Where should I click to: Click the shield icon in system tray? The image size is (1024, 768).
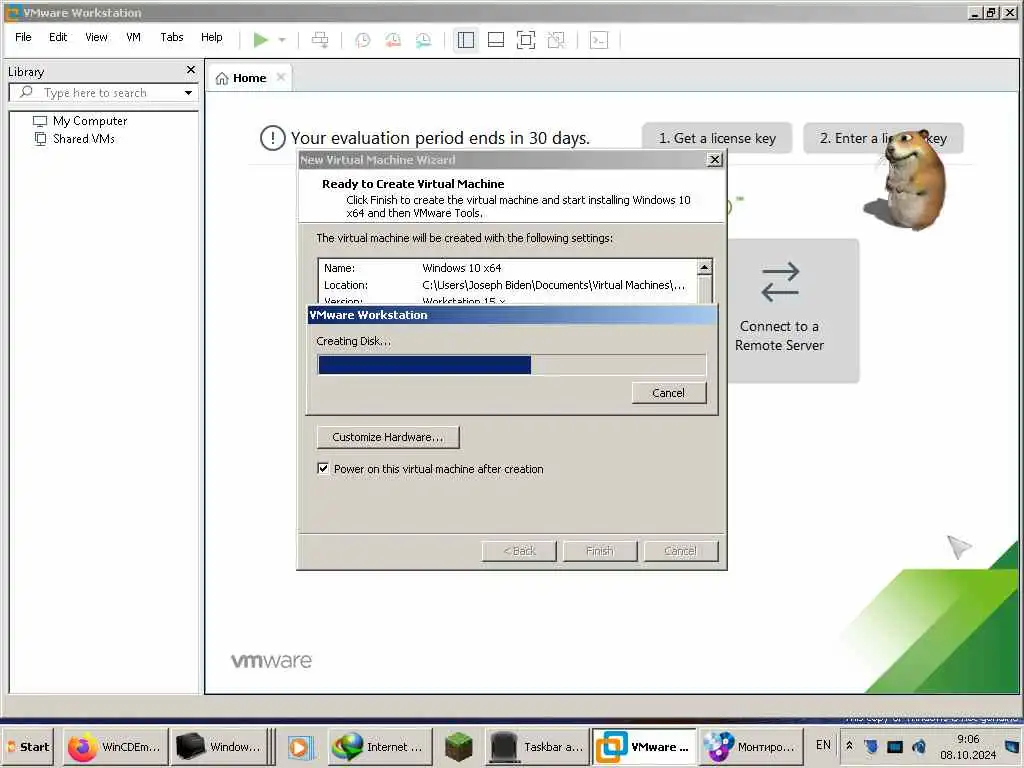pyautogui.click(x=871, y=746)
